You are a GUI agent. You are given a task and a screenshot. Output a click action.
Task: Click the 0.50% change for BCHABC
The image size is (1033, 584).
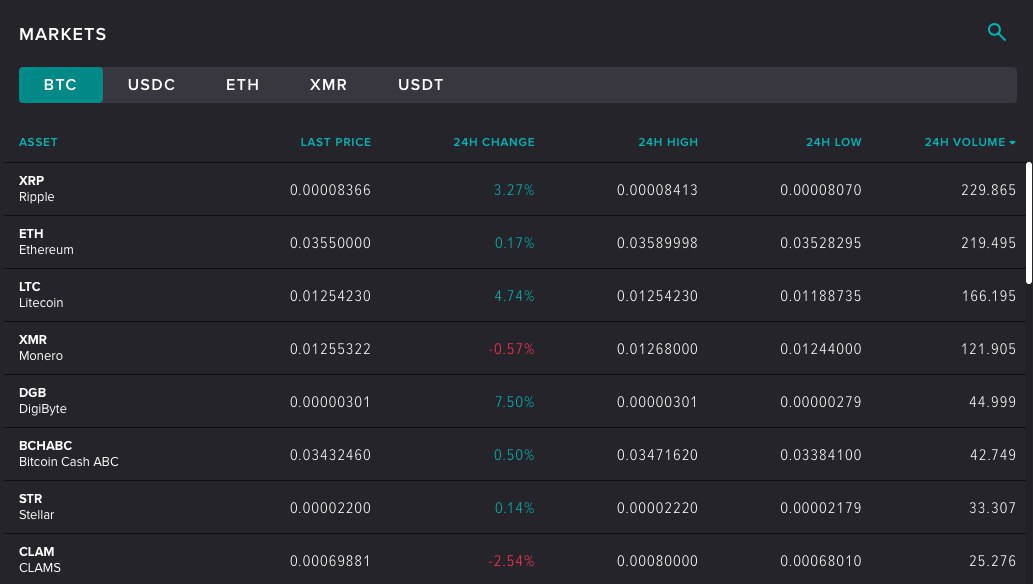pyautogui.click(x=514, y=455)
